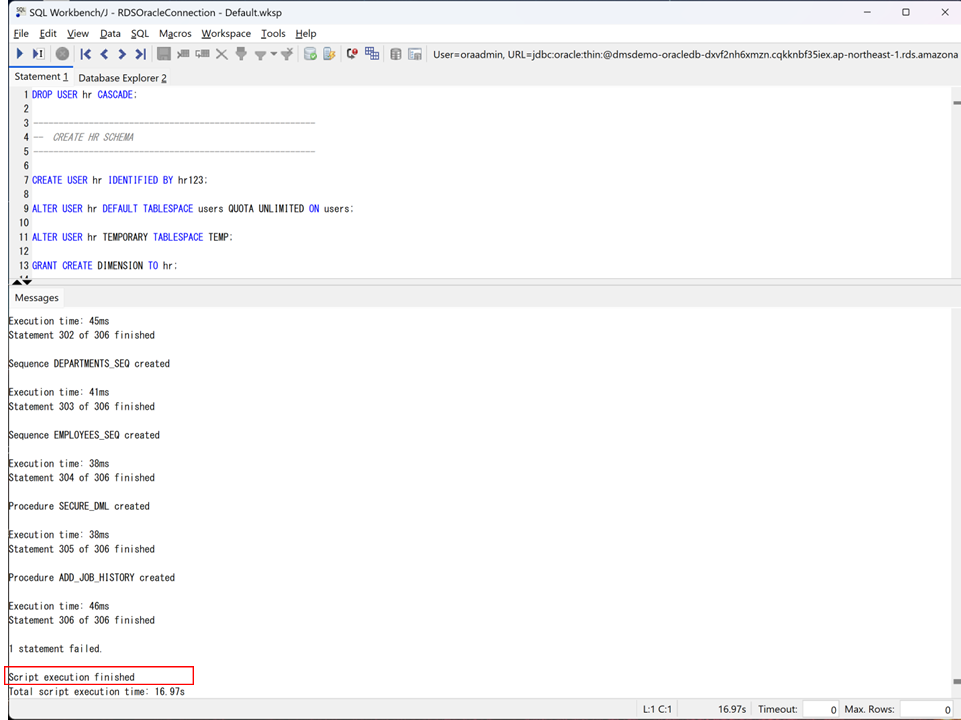Open the File menu
Viewport: 961px width, 720px height.
pos(21,34)
